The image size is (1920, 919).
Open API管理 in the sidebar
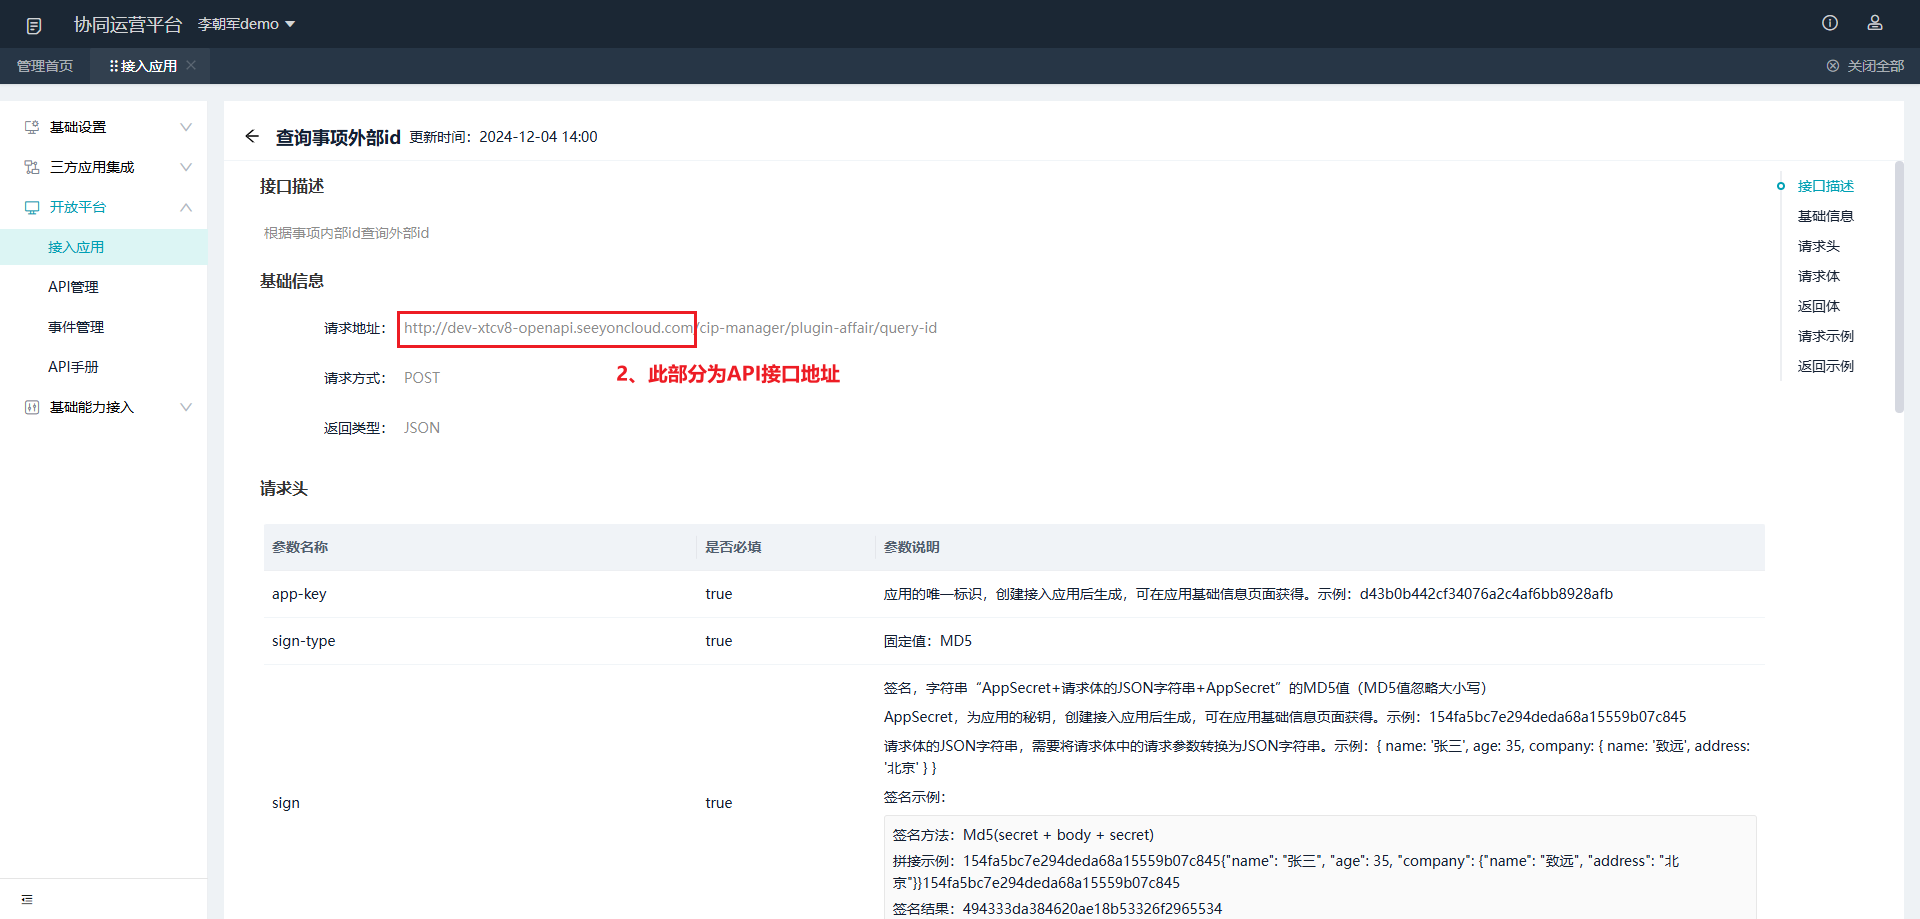point(73,287)
